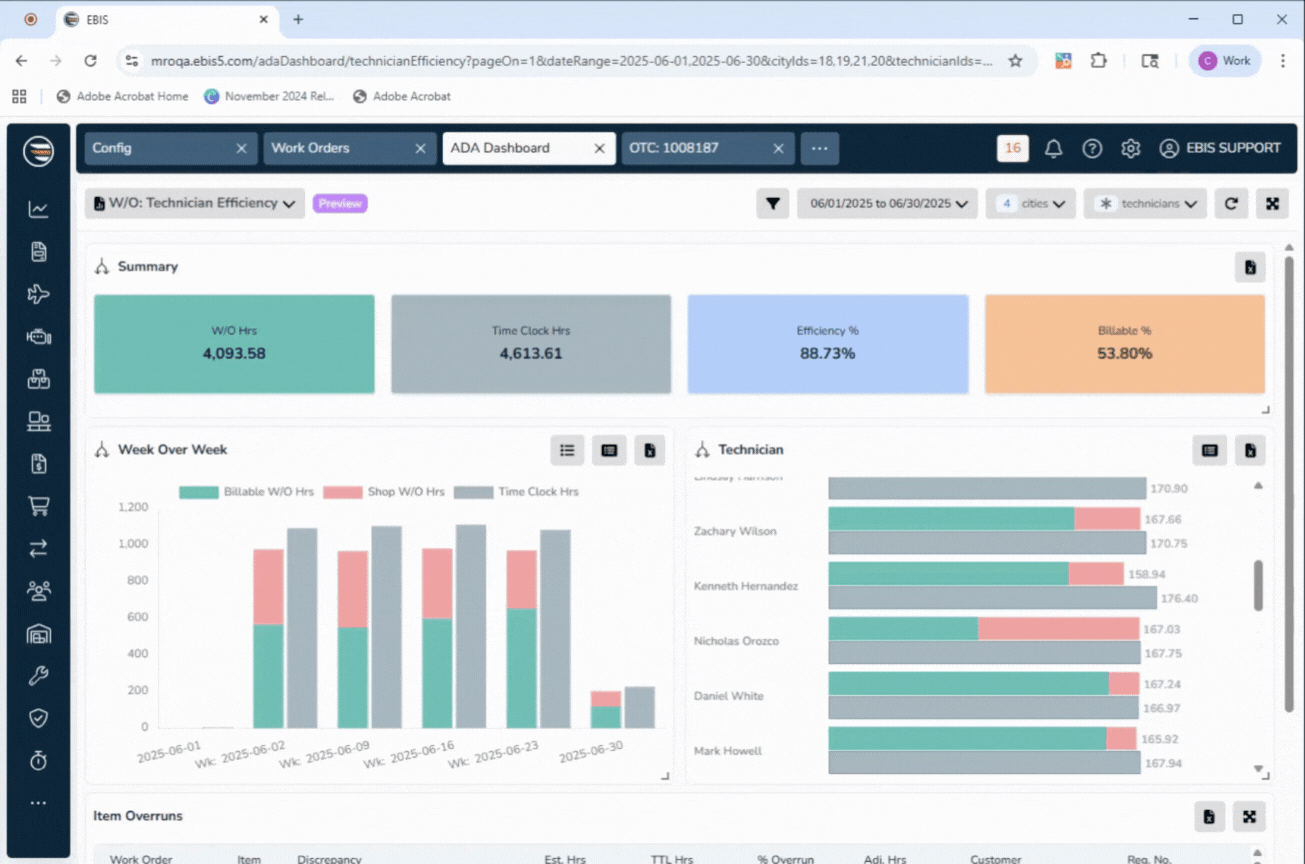Screen dimensions: 1305x864
Task: Click the EBIS SUPPORT account button
Action: pos(1220,148)
